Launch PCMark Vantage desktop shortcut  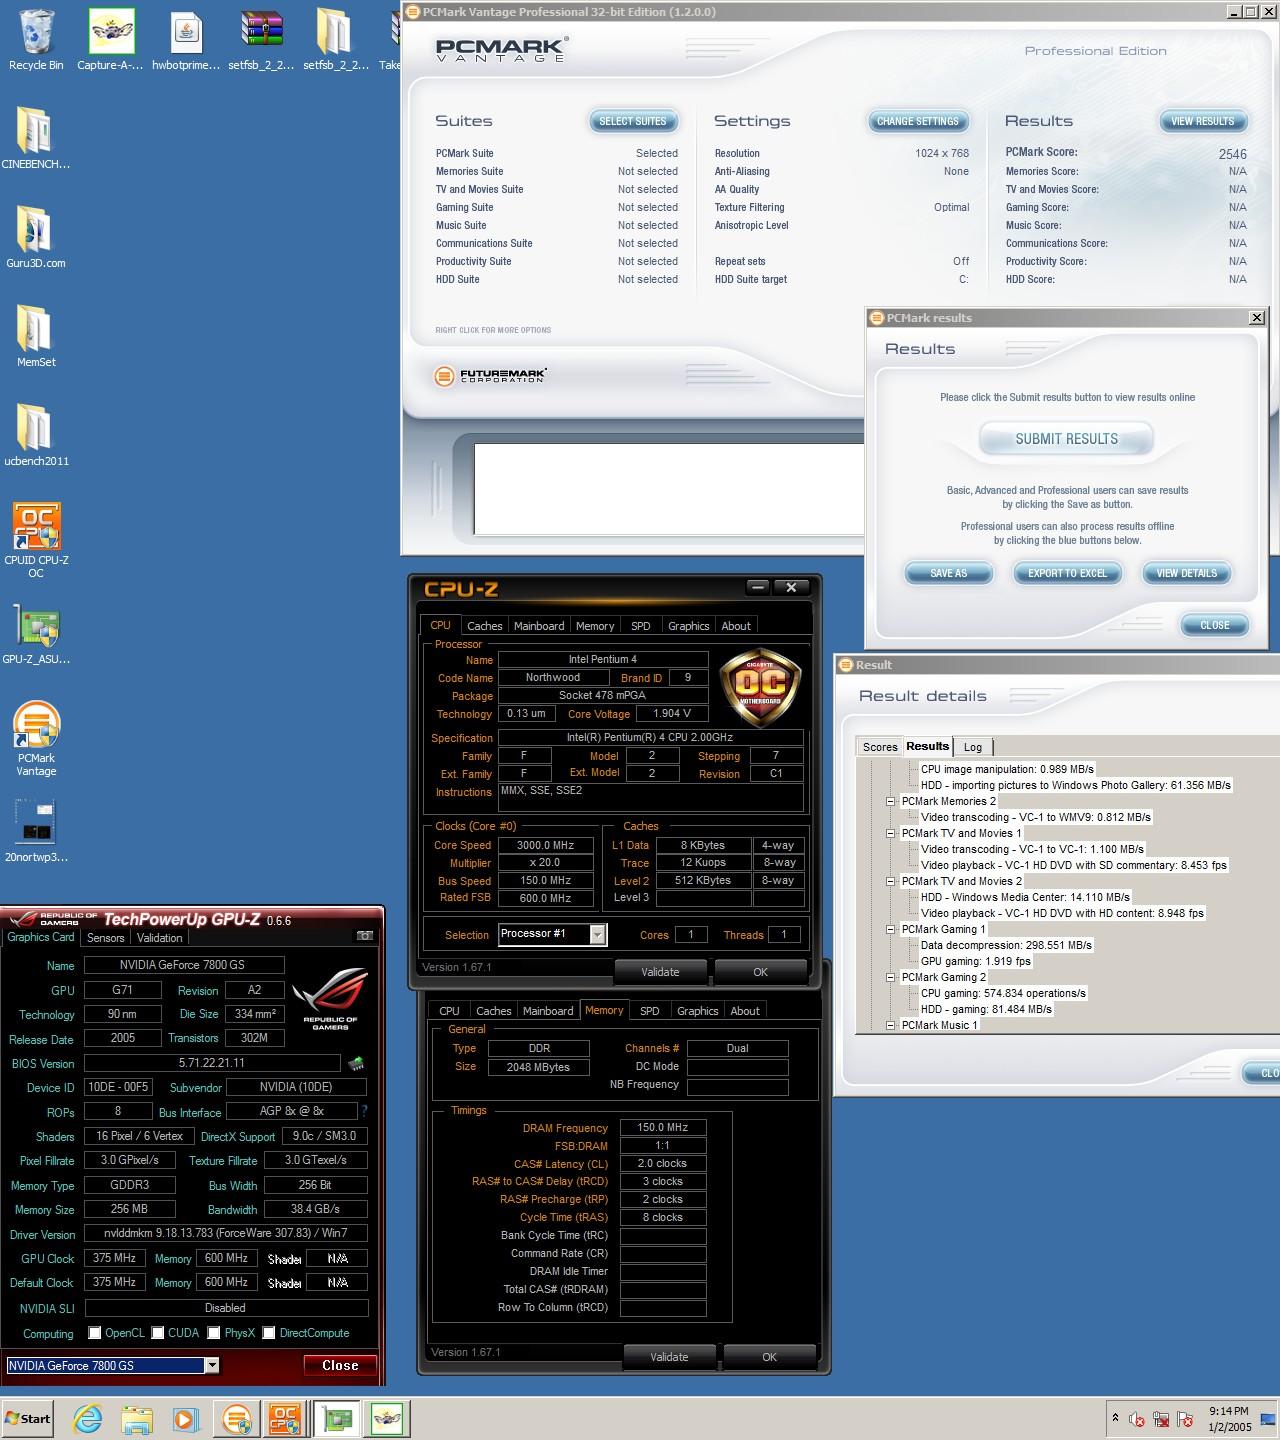coord(36,740)
